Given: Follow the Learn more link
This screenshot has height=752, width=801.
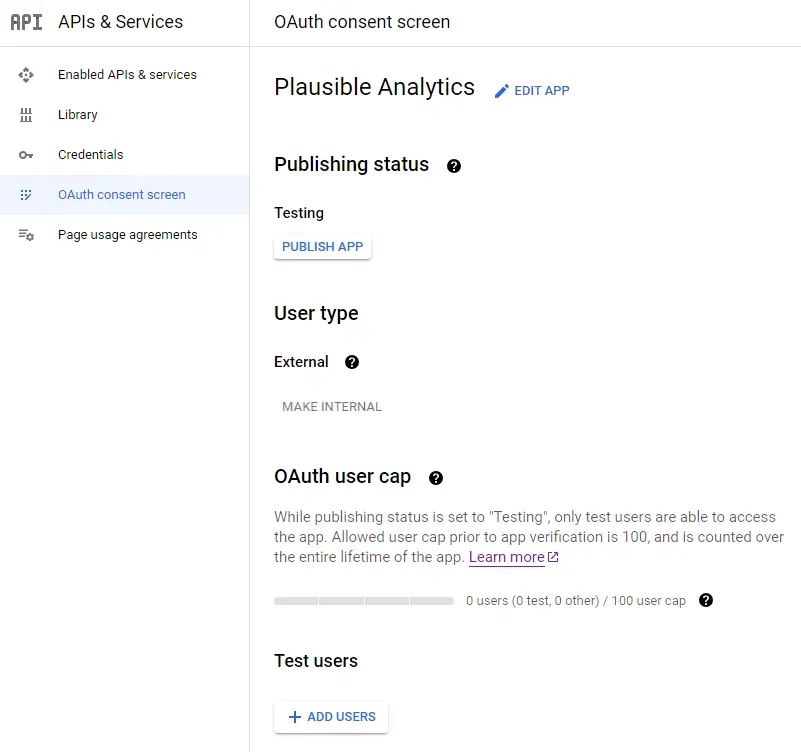Looking at the screenshot, I should coord(513,557).
